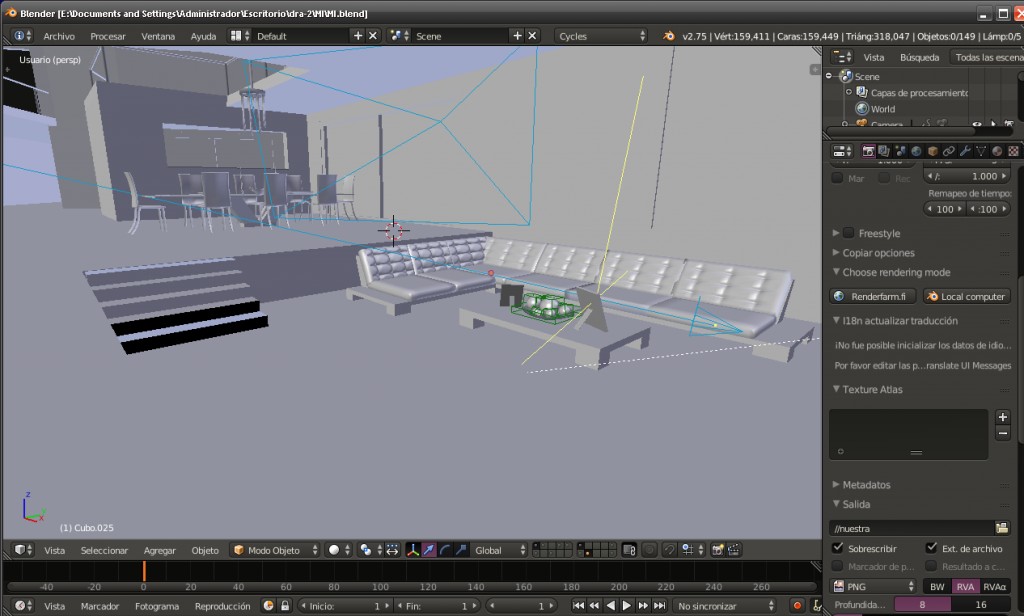Click the Local computer button
1024x616 pixels.
965,296
